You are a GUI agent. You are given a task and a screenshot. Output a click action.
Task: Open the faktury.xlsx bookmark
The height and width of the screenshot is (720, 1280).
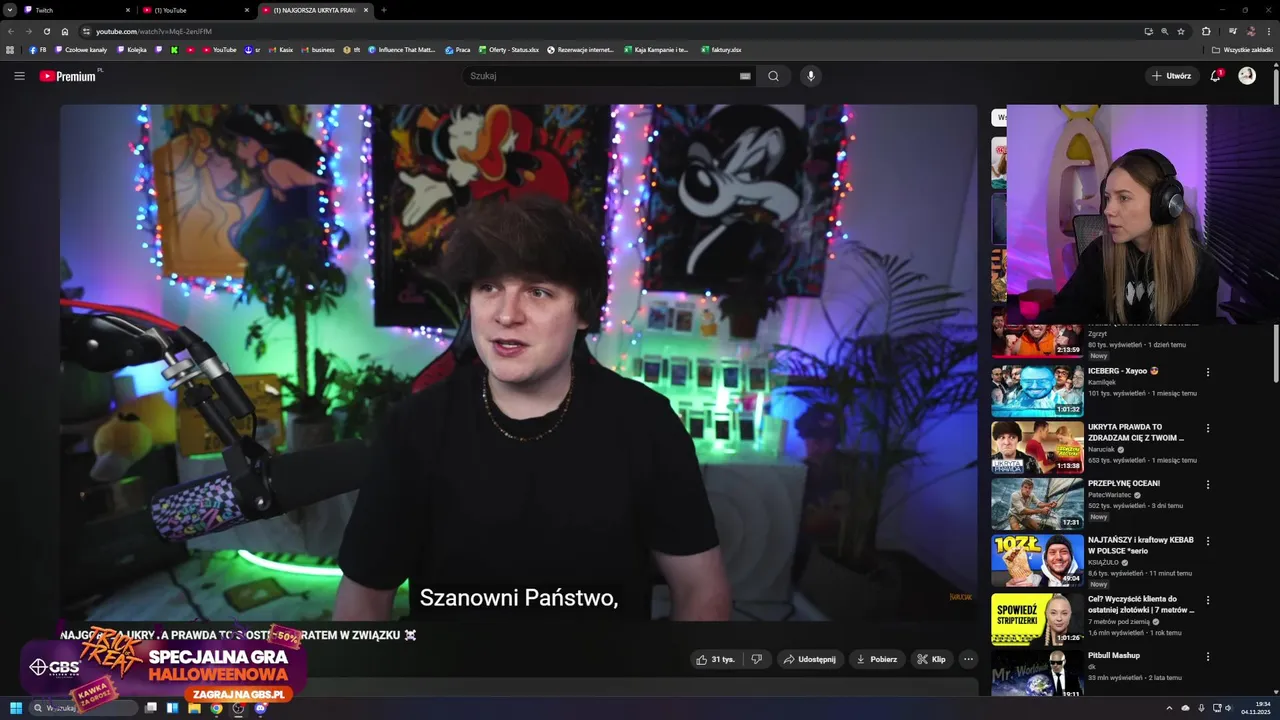(x=721, y=49)
